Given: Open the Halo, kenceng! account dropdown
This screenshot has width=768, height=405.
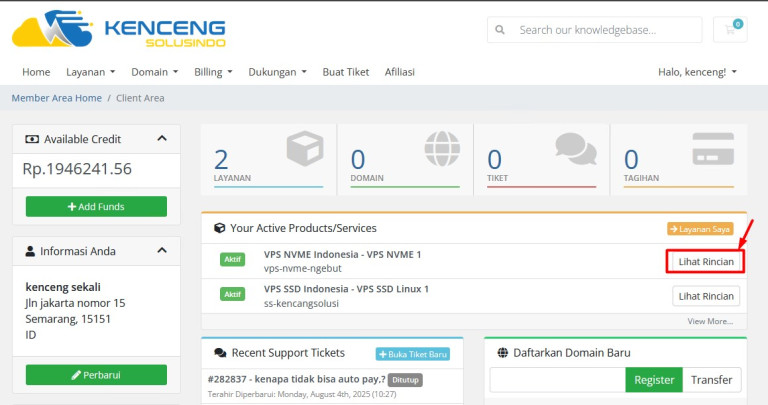Looking at the screenshot, I should point(697,72).
